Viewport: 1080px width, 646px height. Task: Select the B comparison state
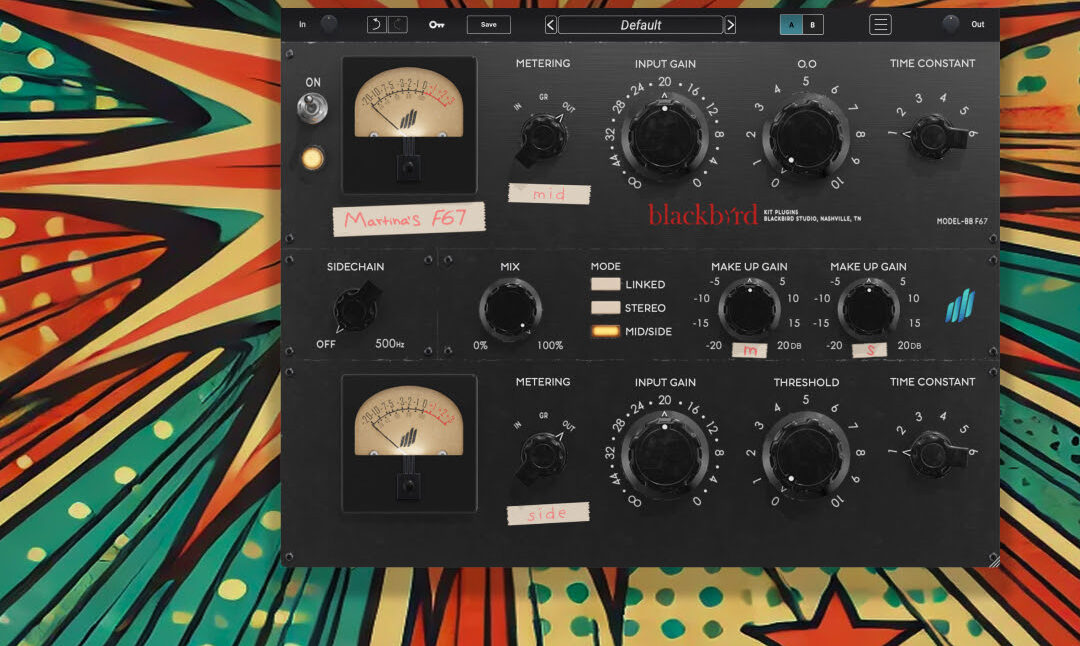[813, 25]
